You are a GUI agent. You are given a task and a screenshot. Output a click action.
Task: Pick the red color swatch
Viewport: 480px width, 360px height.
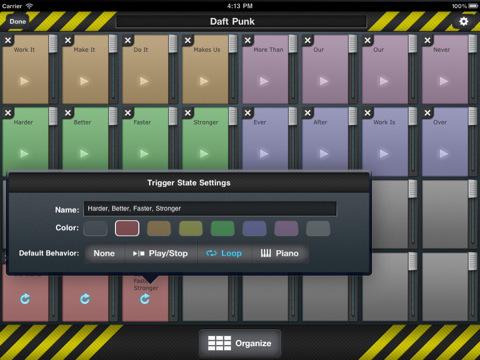pos(127,228)
